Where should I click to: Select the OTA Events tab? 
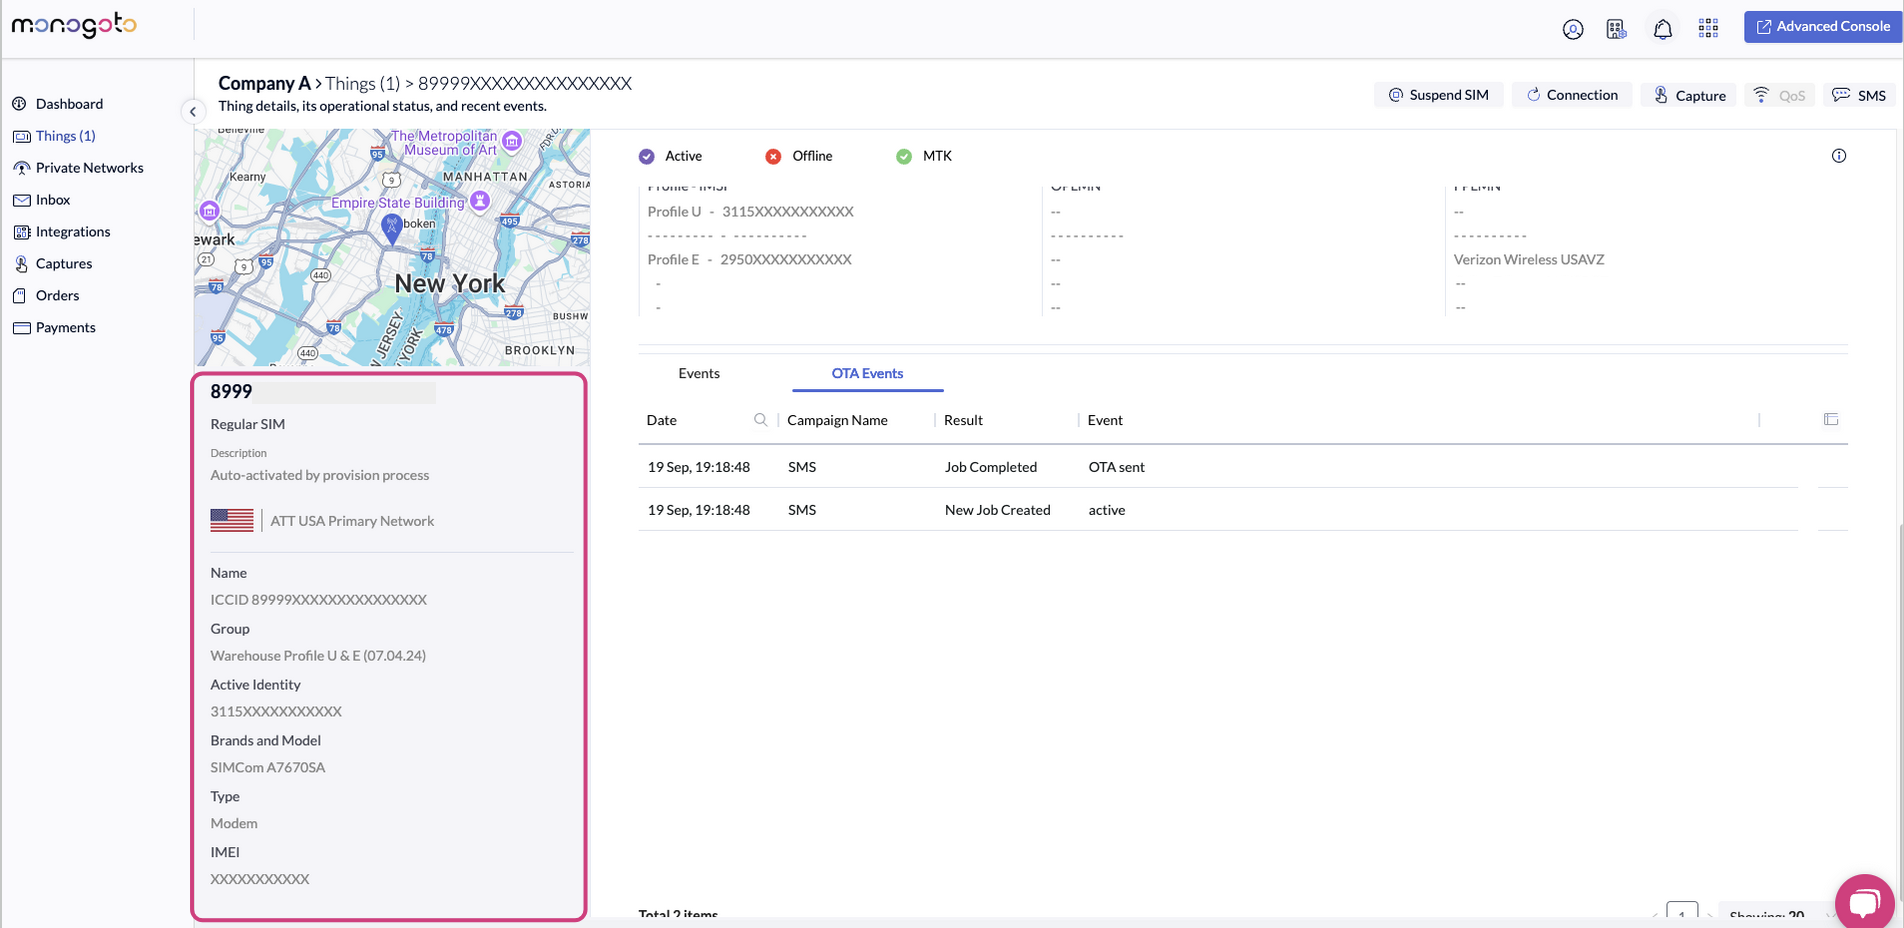point(867,373)
